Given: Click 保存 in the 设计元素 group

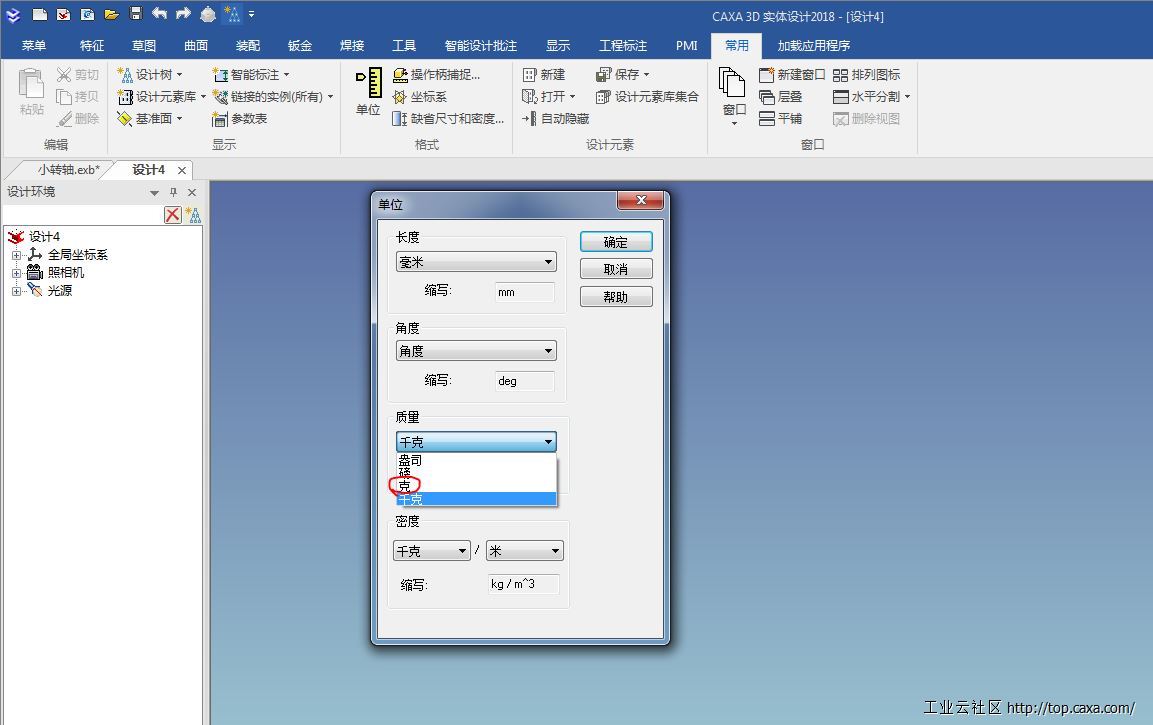Looking at the screenshot, I should tap(623, 74).
